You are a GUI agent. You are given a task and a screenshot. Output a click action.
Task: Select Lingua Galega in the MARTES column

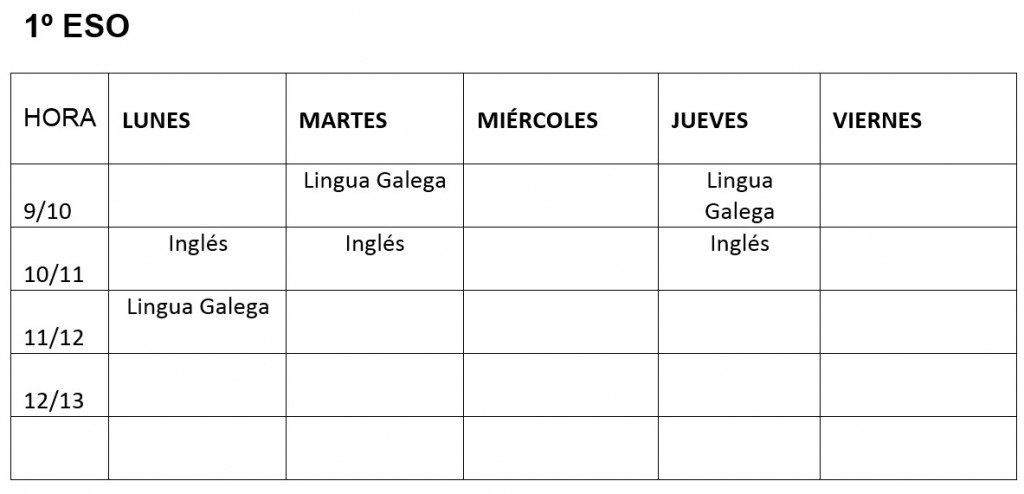(x=374, y=181)
